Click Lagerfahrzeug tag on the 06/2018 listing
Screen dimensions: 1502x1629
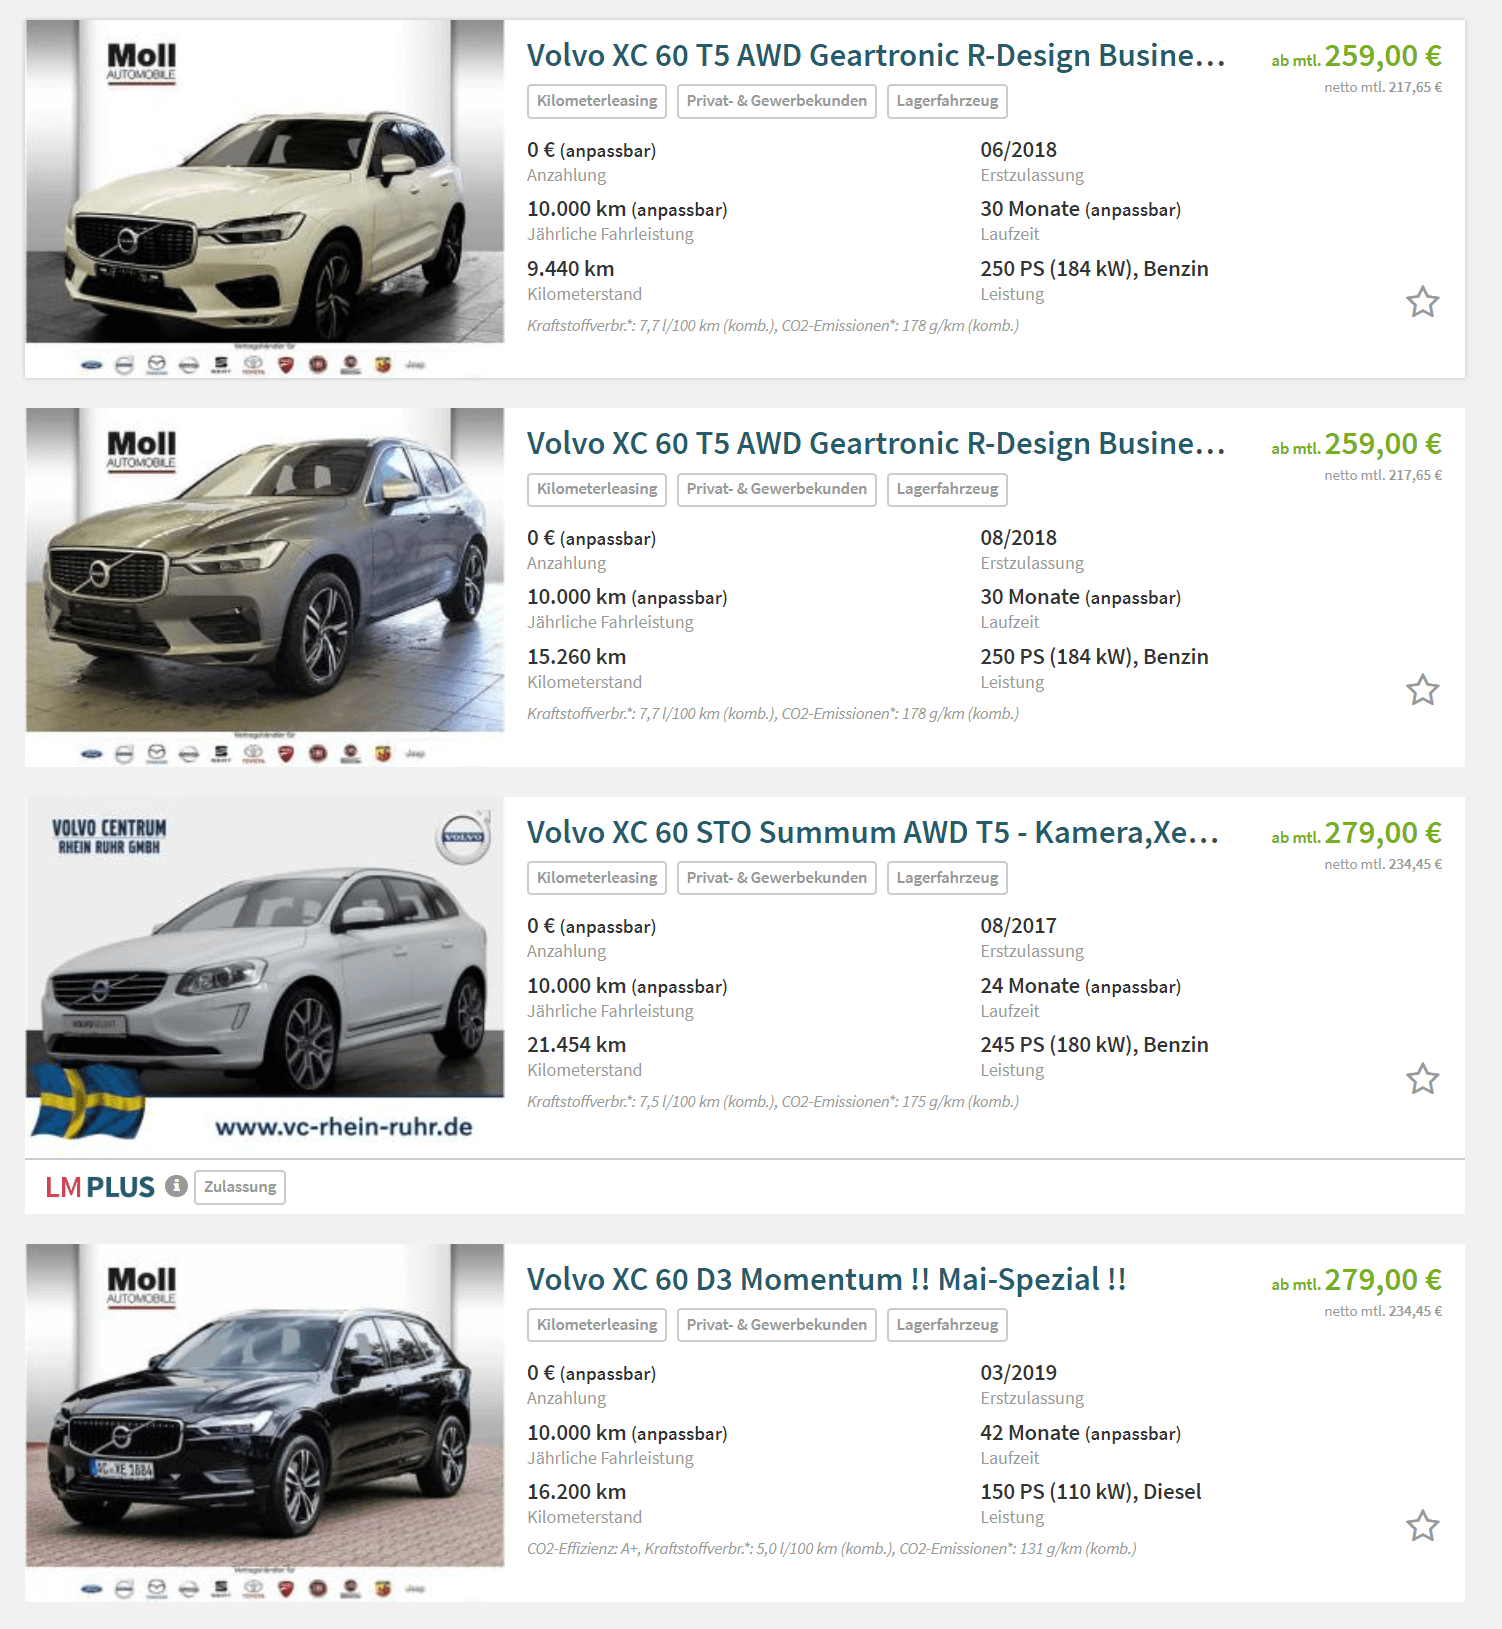947,101
